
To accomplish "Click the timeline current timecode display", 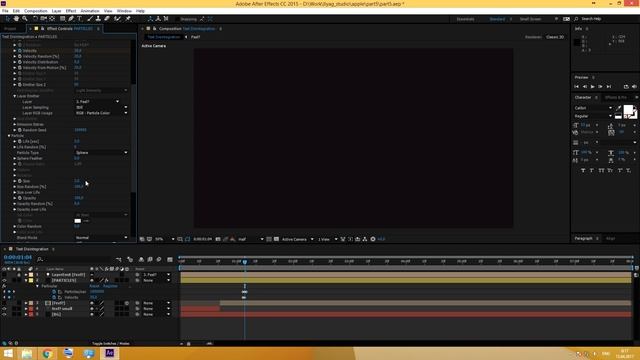I will pos(18,258).
